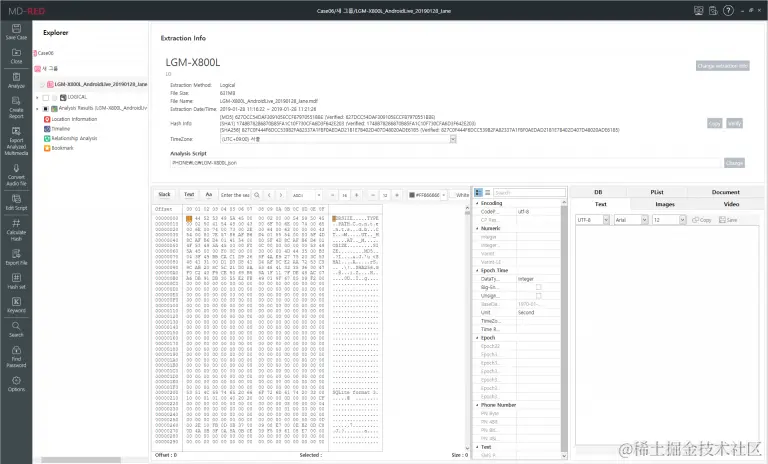Click the help question mark icon
768x464 pixels.
pyautogui.click(x=728, y=10)
